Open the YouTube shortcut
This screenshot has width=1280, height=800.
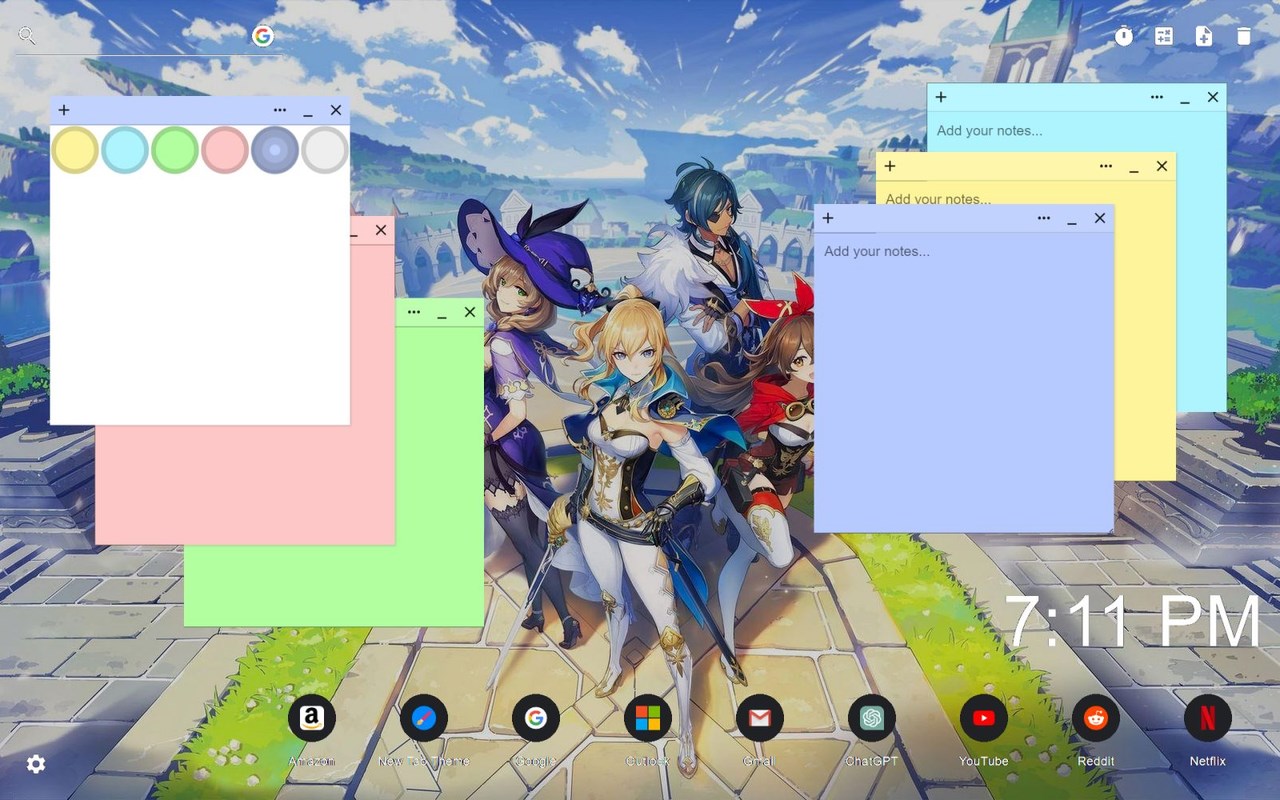pyautogui.click(x=984, y=718)
